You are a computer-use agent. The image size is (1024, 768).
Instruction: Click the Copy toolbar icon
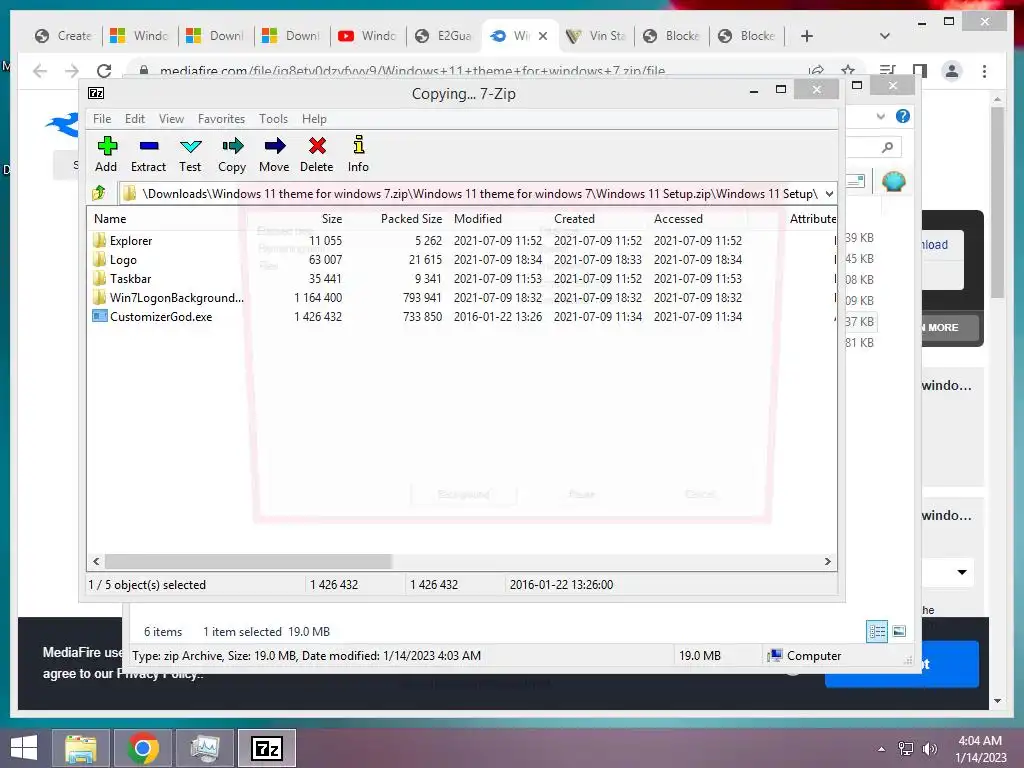tap(232, 155)
